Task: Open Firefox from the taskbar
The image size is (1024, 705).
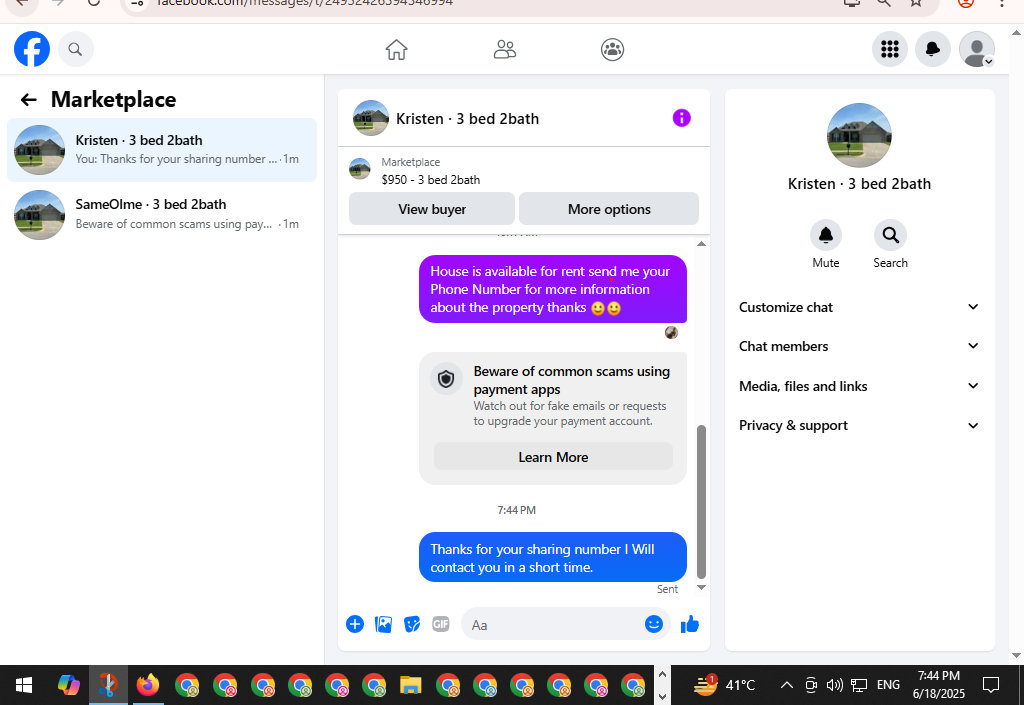Action: (x=148, y=685)
